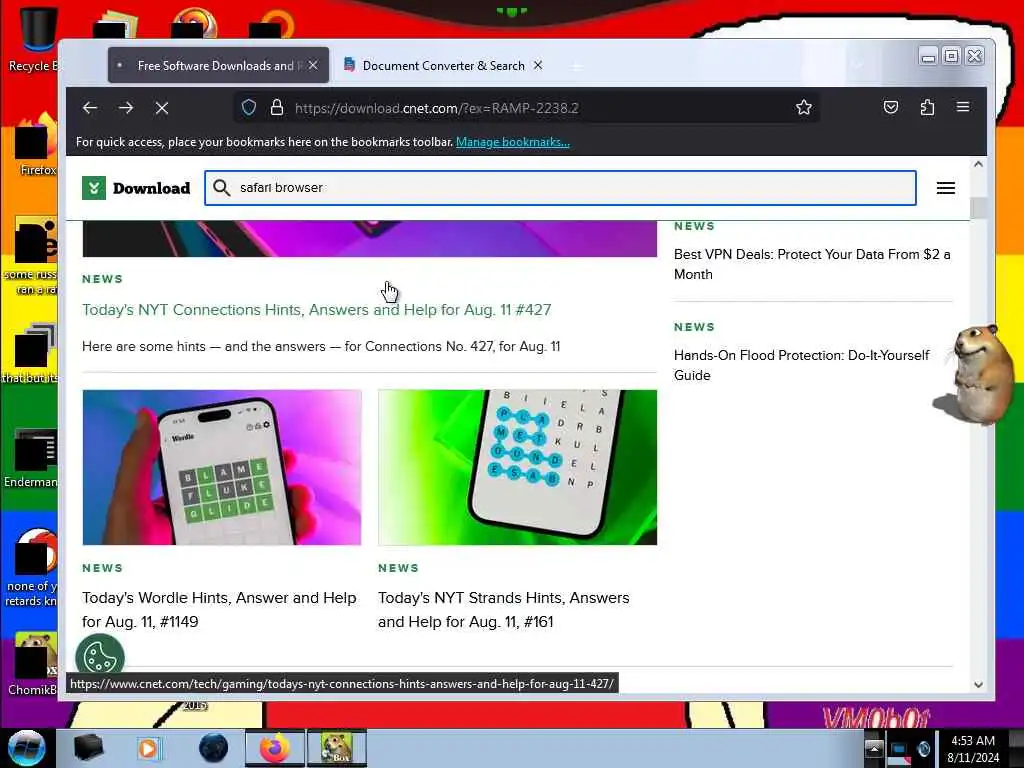Viewport: 1024px width, 768px height.
Task: Open the tracking protection shield icon
Action: 249,107
